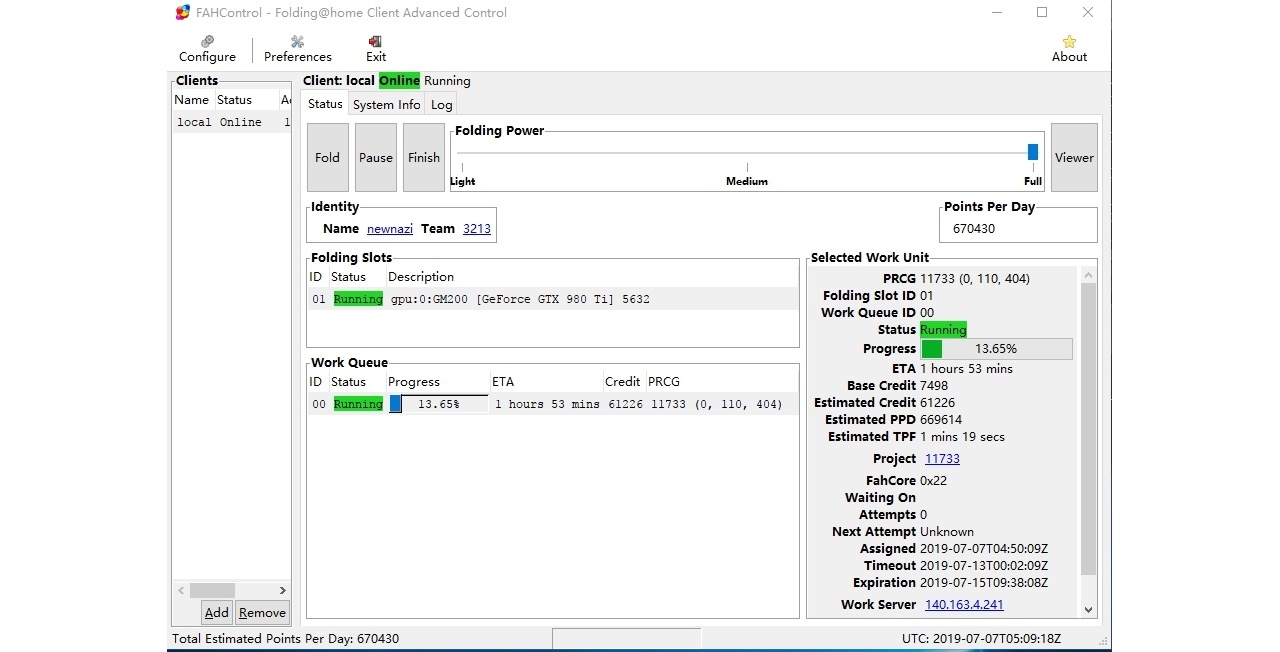Click the Add client button
The width and height of the screenshot is (1280, 652).
[x=217, y=613]
